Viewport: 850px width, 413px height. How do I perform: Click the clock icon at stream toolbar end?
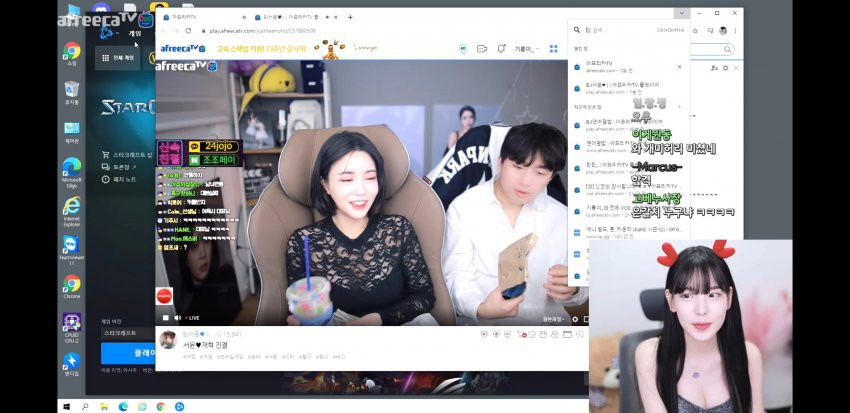[x=579, y=334]
